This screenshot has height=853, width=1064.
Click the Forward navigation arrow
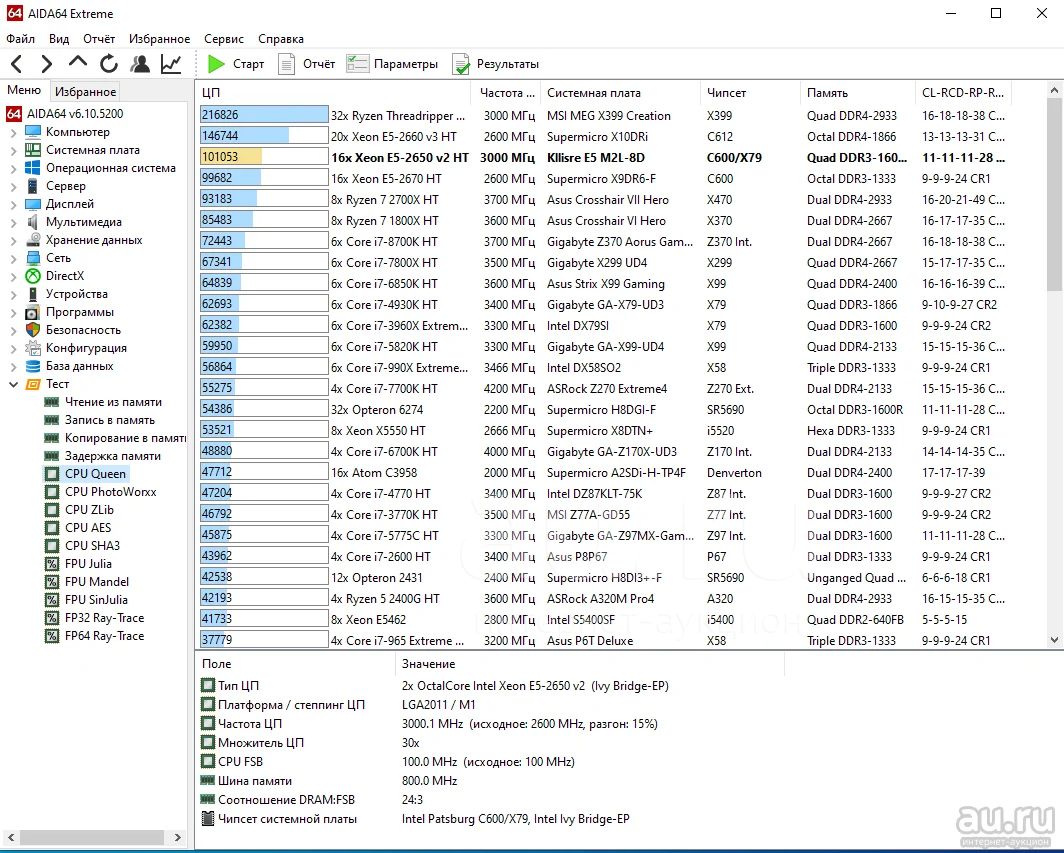point(46,64)
